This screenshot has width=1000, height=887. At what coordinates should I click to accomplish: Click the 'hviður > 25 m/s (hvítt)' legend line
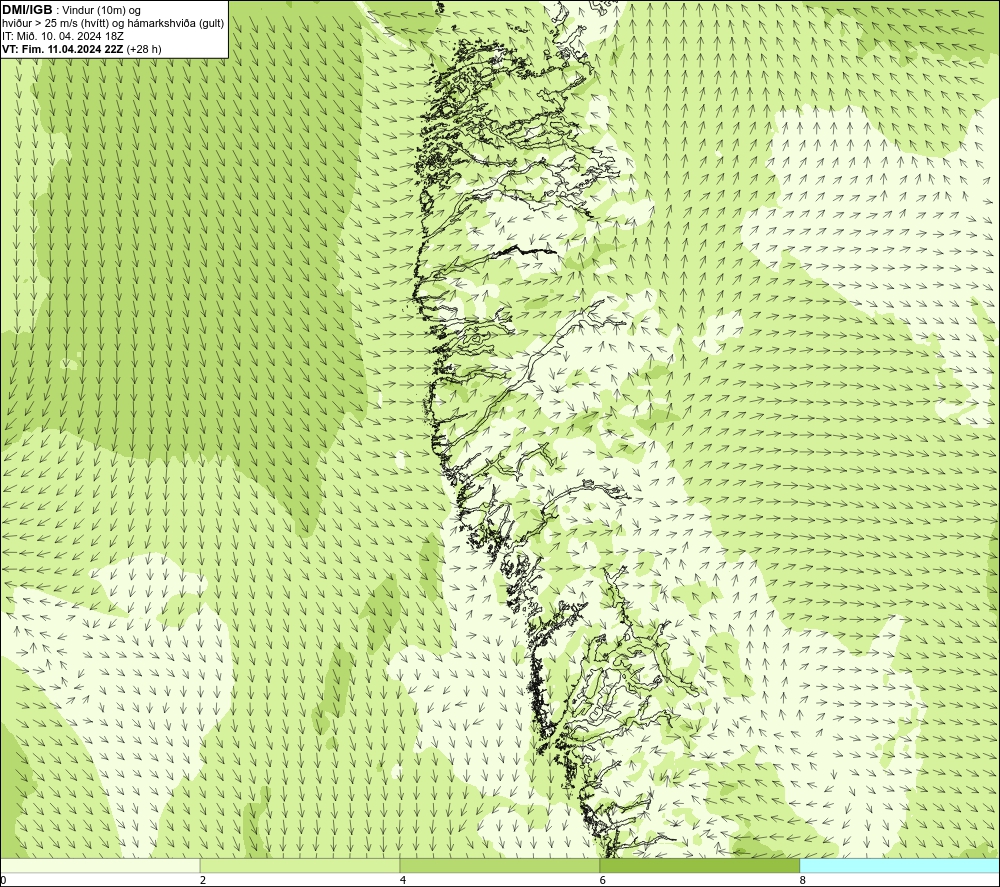pyautogui.click(x=113, y=23)
